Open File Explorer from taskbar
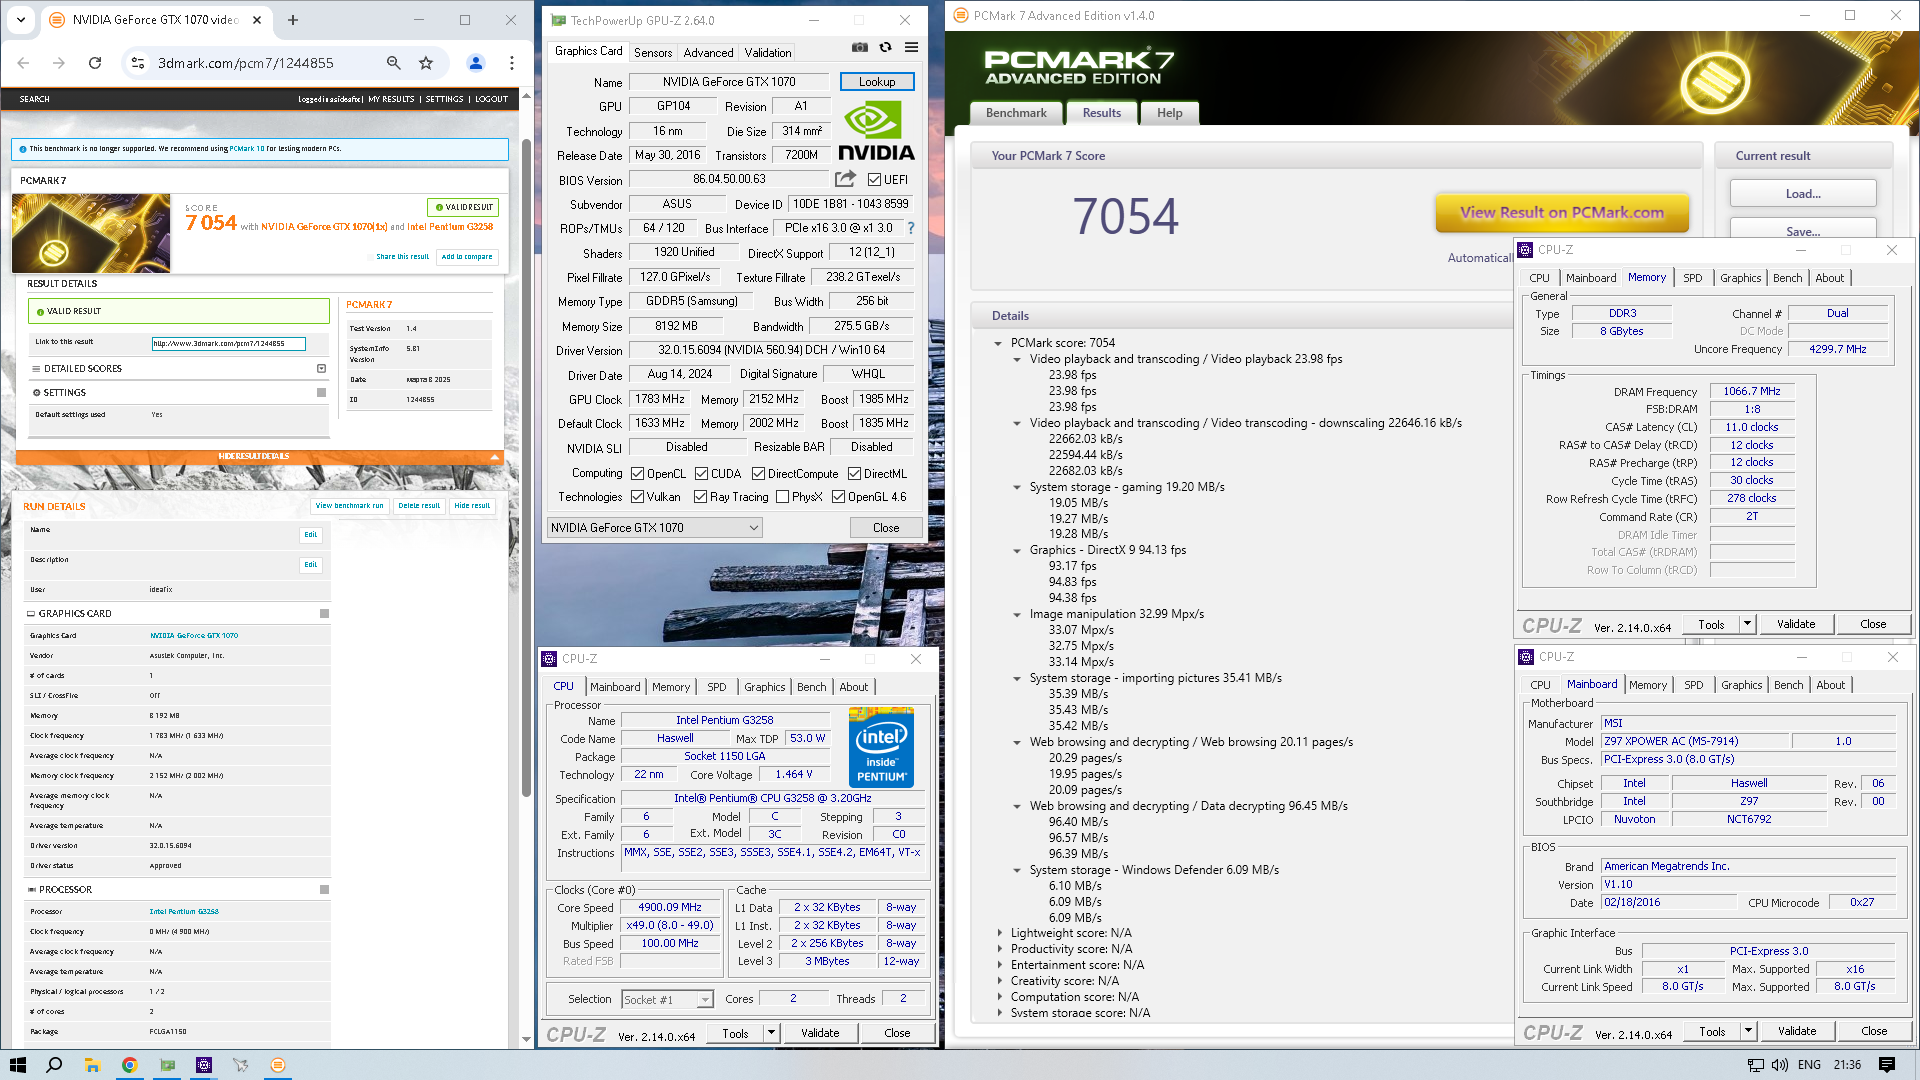Viewport: 1920px width, 1080px height. 92,1065
